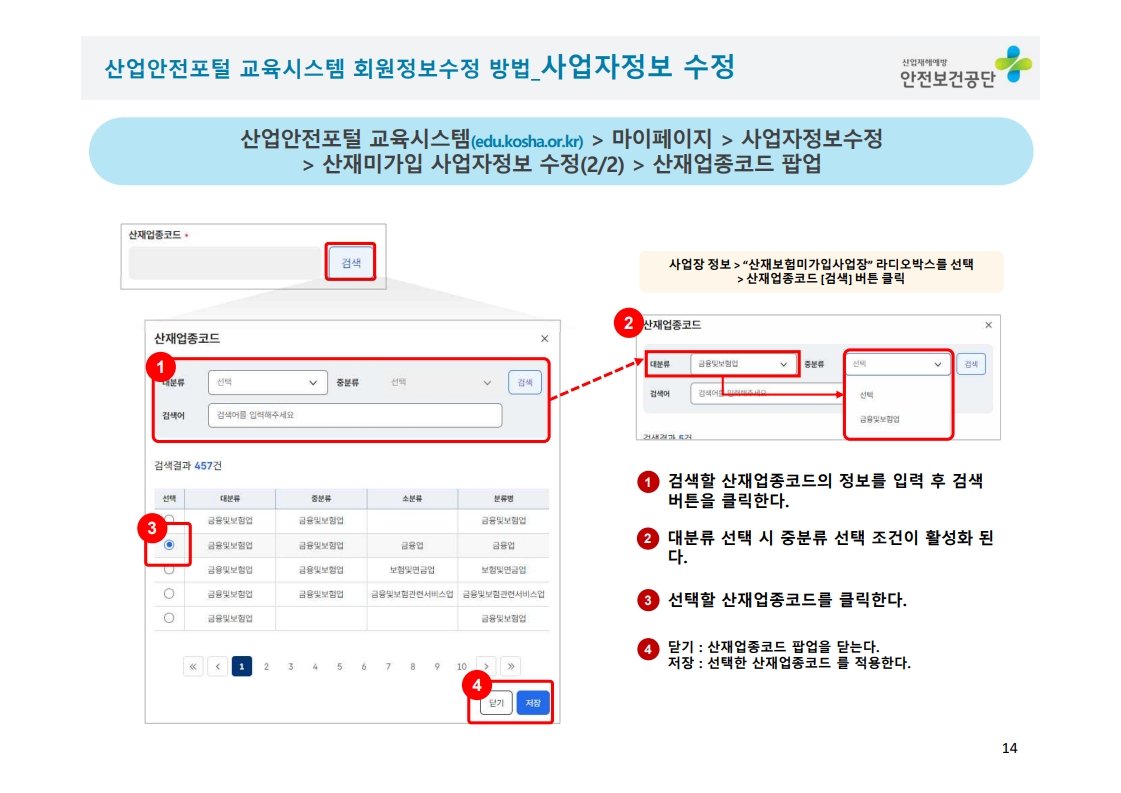Jump to last page using double-right arrow
Screen dimensions: 1121x793
[x=510, y=666]
